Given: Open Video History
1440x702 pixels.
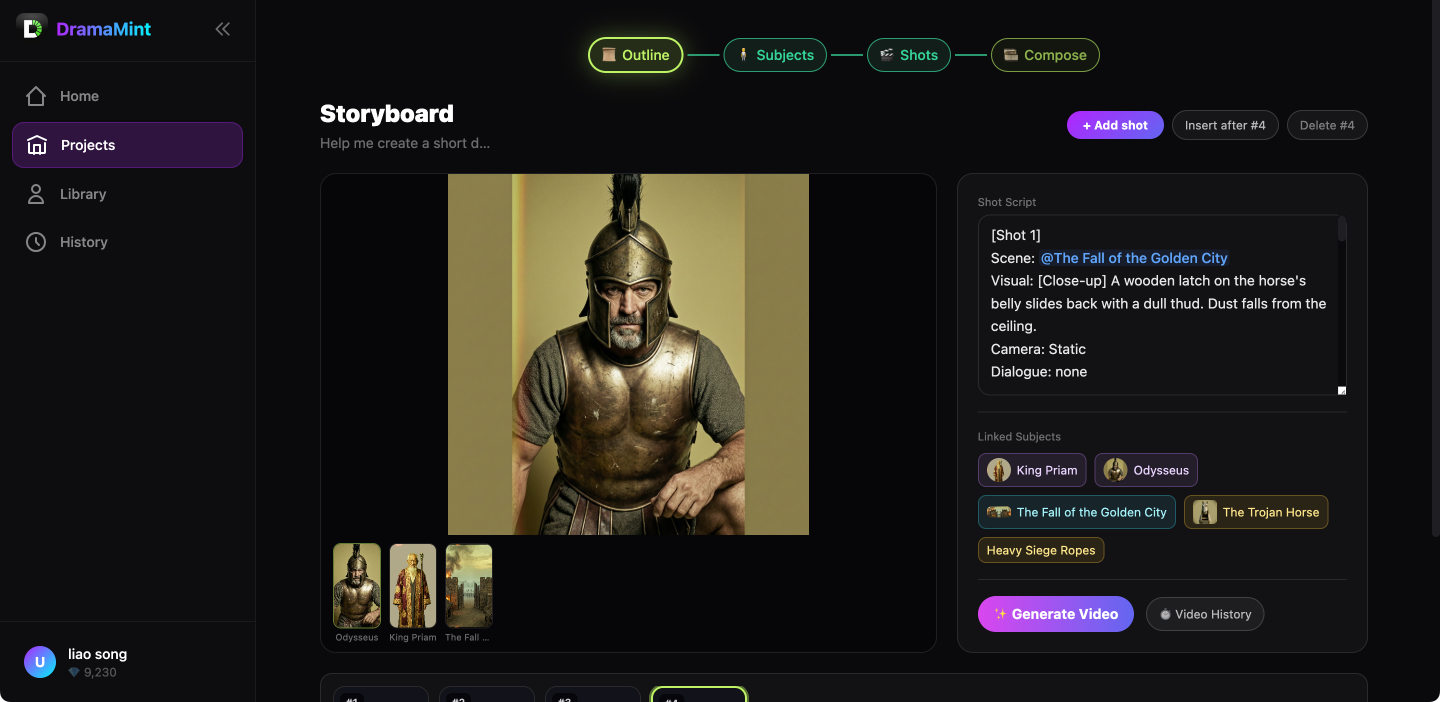Looking at the screenshot, I should [1205, 614].
